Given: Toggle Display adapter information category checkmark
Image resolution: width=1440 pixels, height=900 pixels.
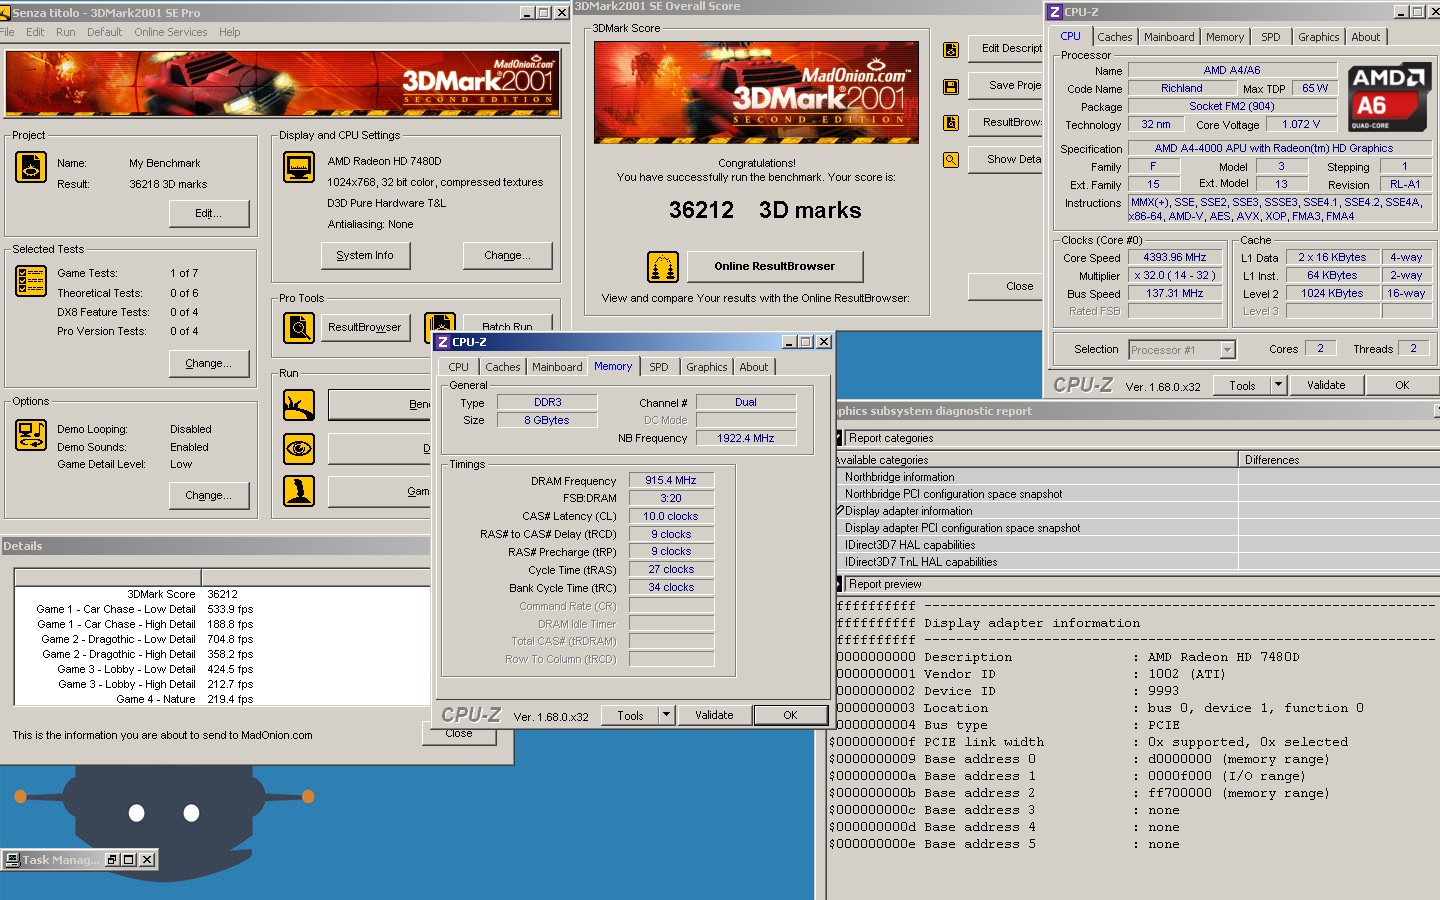Looking at the screenshot, I should coord(840,511).
